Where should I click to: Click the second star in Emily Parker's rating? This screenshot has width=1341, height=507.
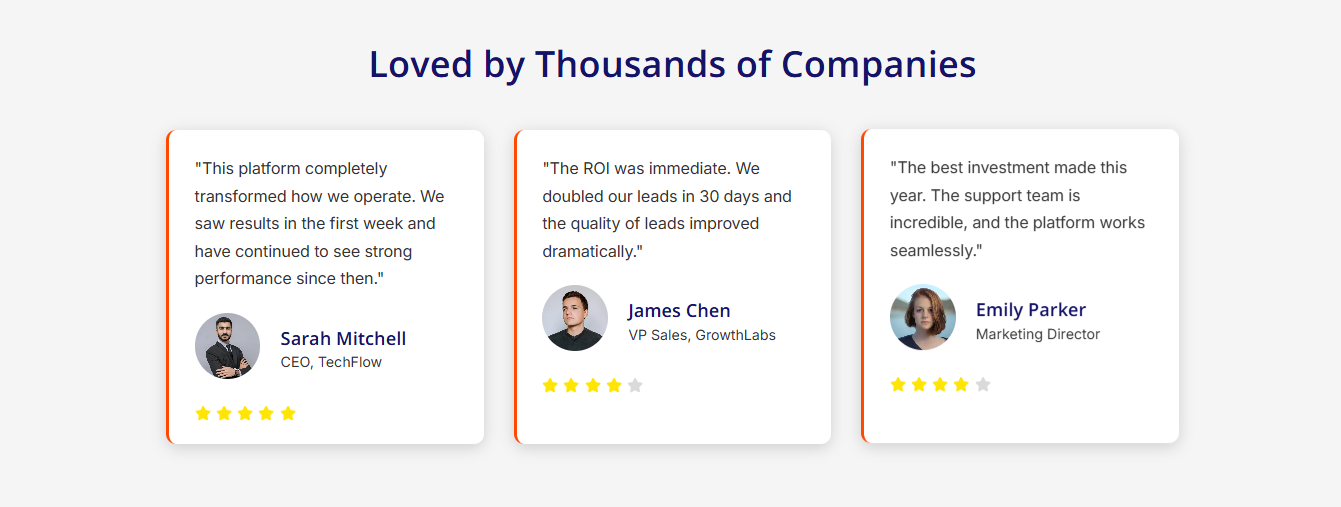pyautogui.click(x=919, y=384)
